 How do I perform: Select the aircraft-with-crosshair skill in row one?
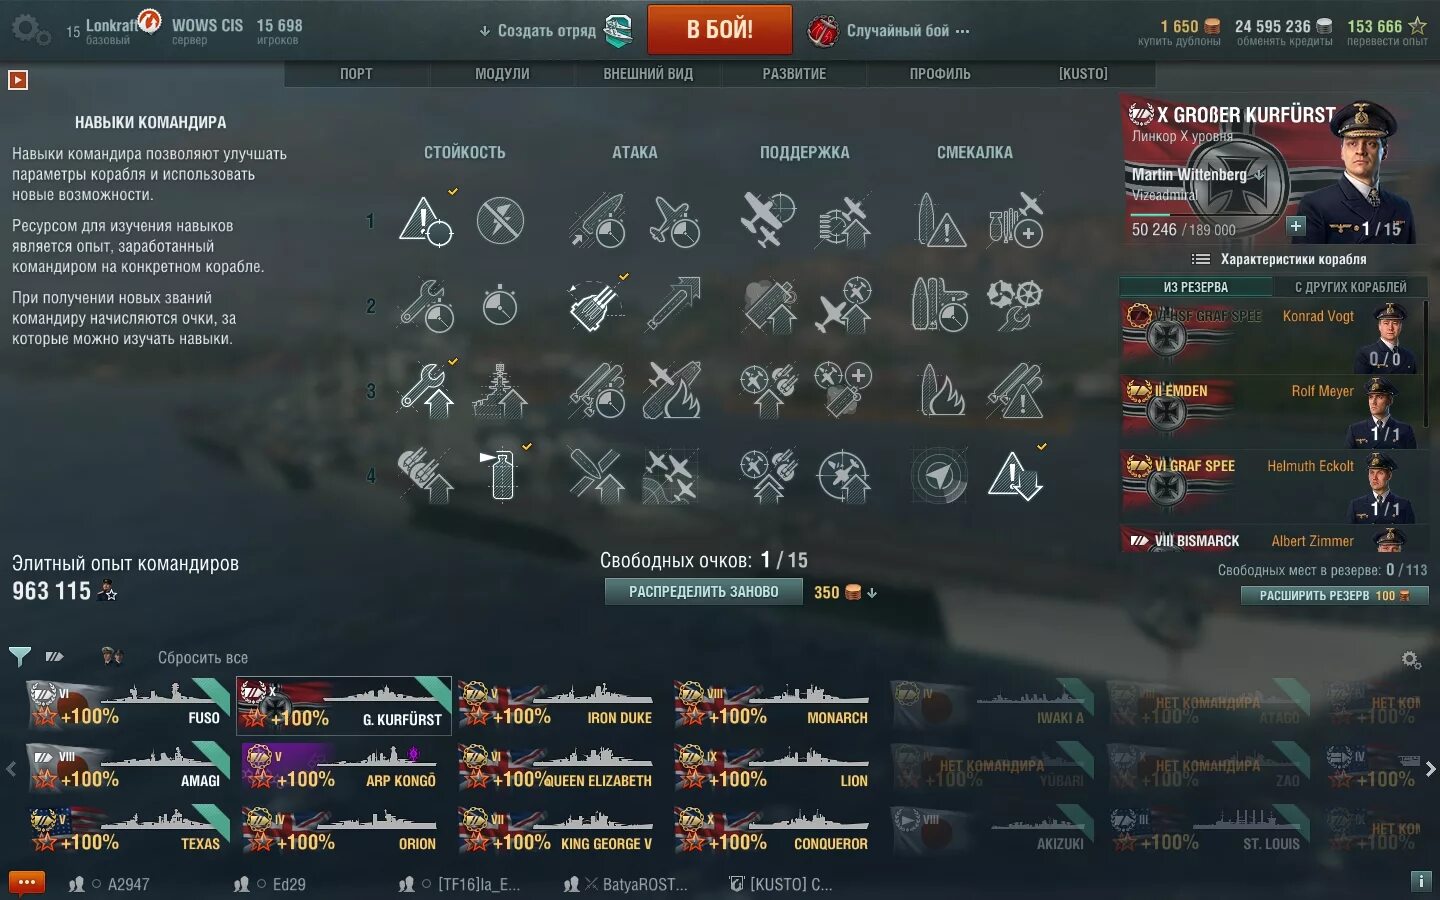[x=768, y=220]
